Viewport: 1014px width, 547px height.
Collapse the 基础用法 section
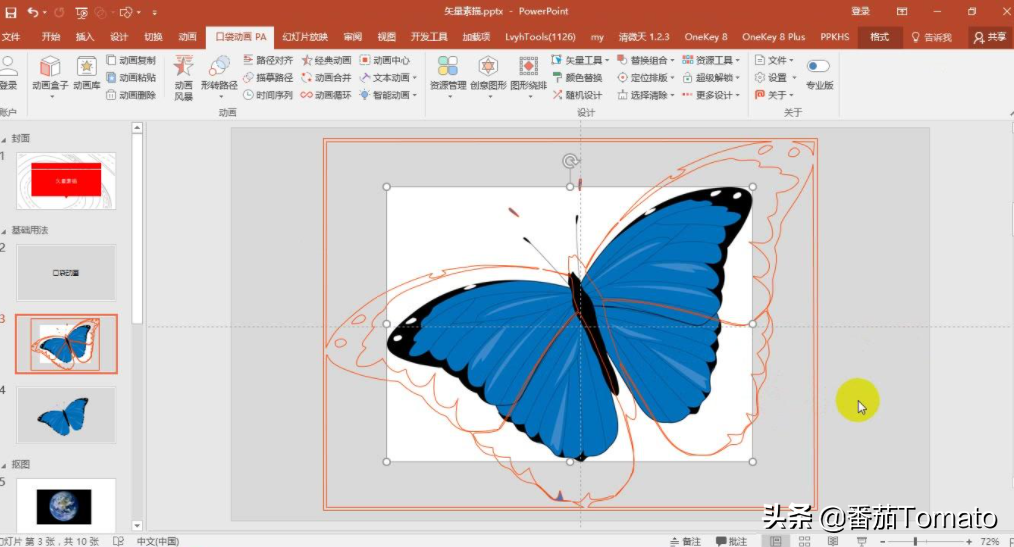coord(4,231)
